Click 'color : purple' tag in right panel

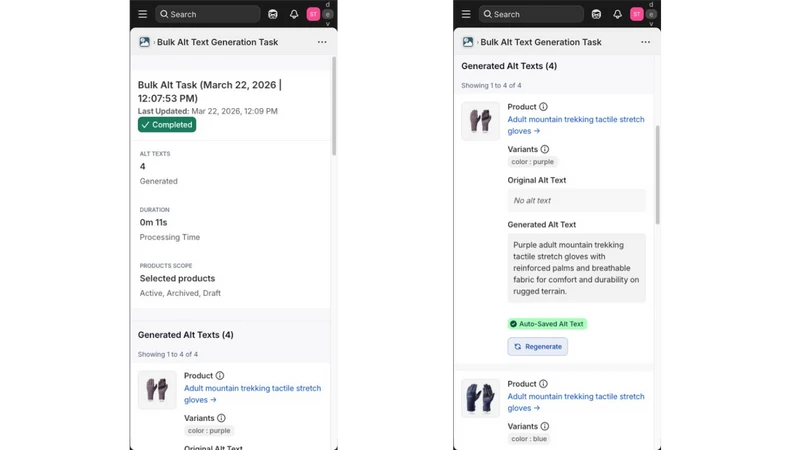[533, 162]
